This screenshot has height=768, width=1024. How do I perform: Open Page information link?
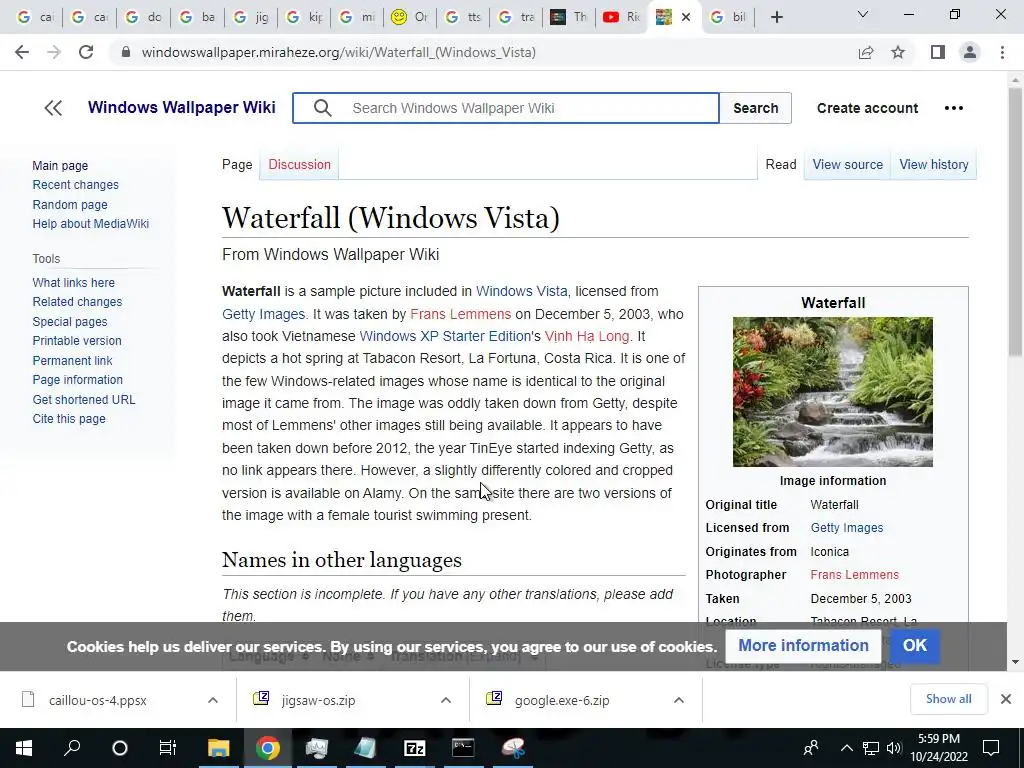78,379
